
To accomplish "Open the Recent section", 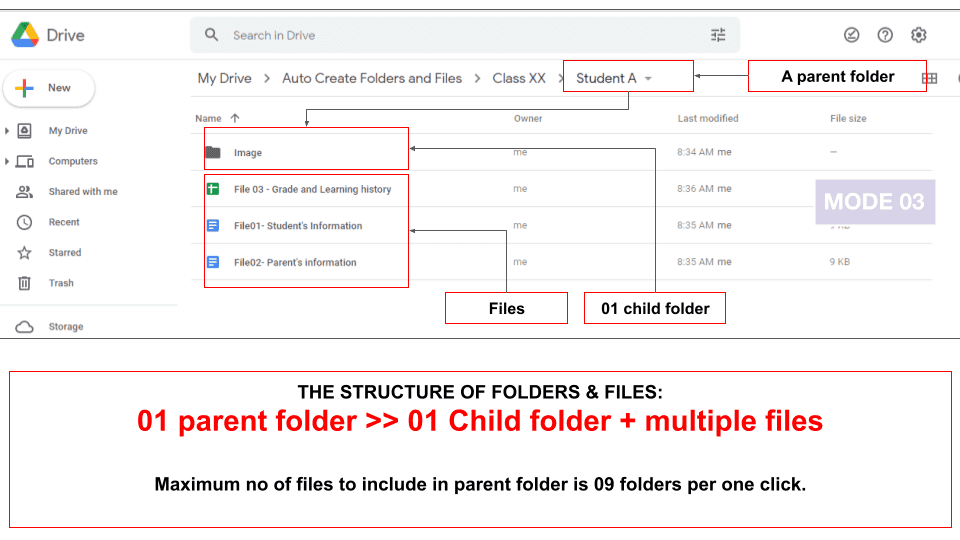I will click(64, 222).
